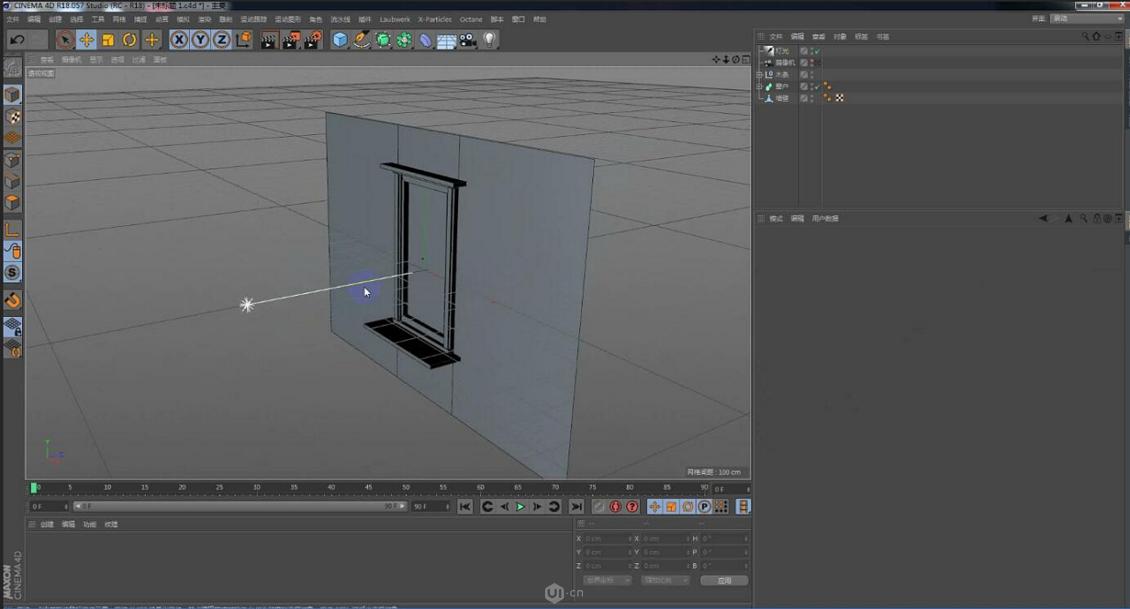The image size is (1130, 609).
Task: Toggle the Y axis lock
Action: [201, 40]
